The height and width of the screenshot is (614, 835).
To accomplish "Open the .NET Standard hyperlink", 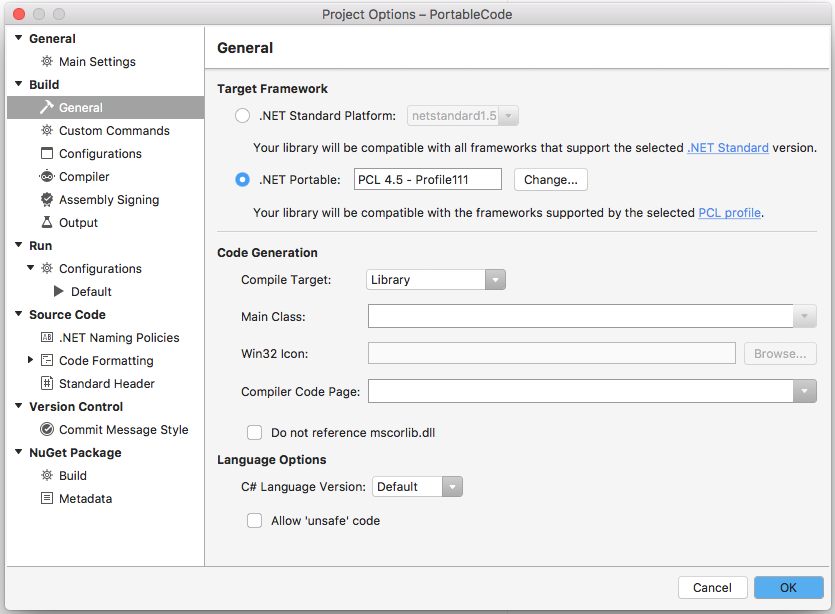I will click(x=728, y=148).
